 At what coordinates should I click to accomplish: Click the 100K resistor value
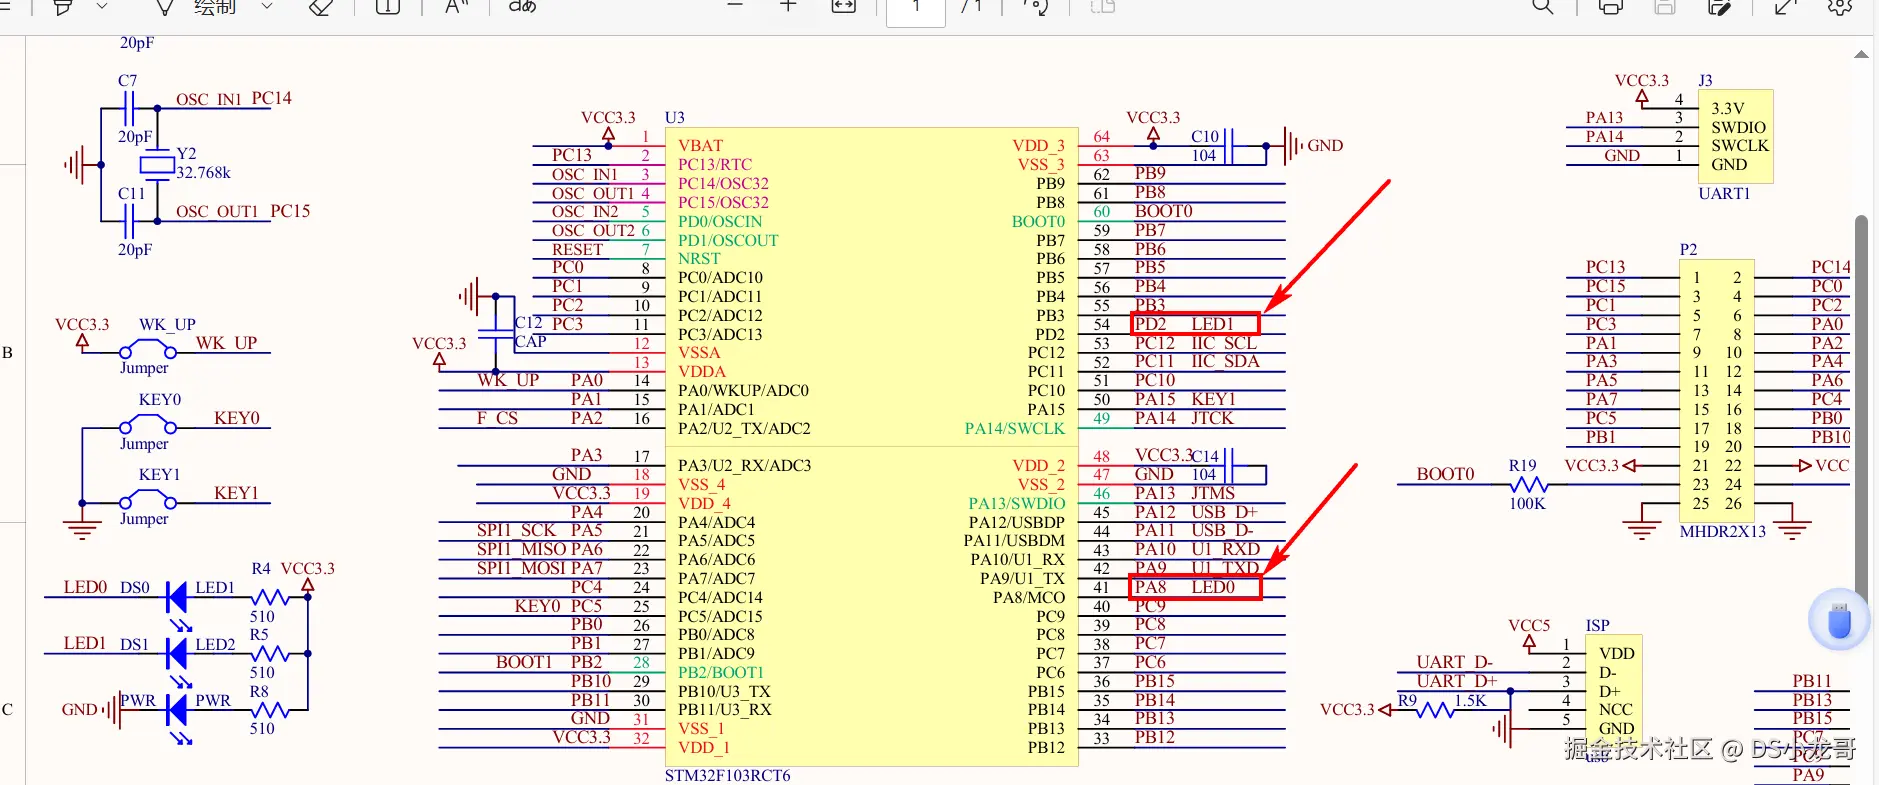click(1527, 503)
